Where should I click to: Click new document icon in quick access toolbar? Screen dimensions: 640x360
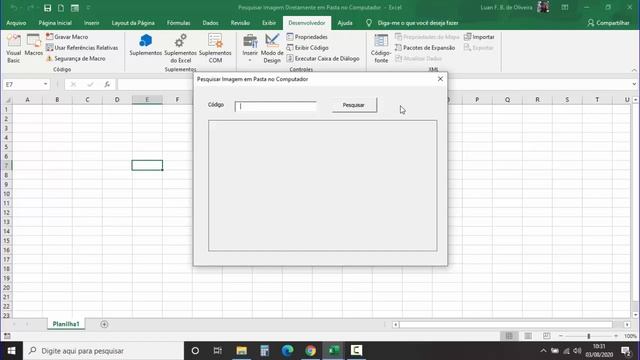(x=61, y=8)
